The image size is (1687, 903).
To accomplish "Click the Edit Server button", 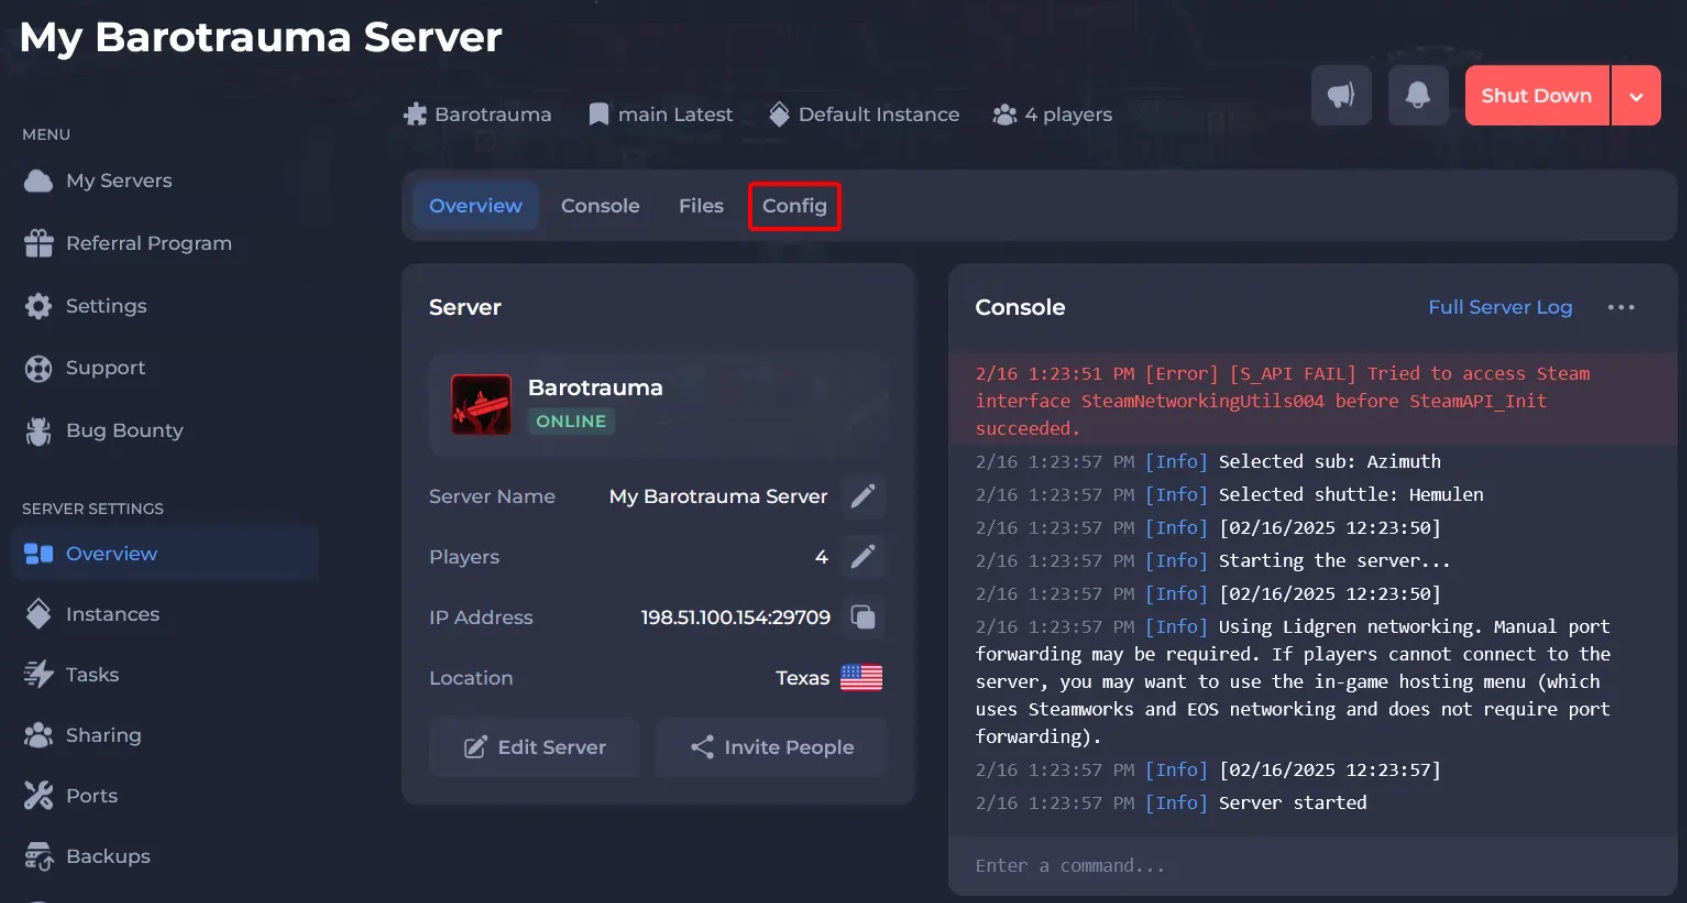I will tap(534, 747).
